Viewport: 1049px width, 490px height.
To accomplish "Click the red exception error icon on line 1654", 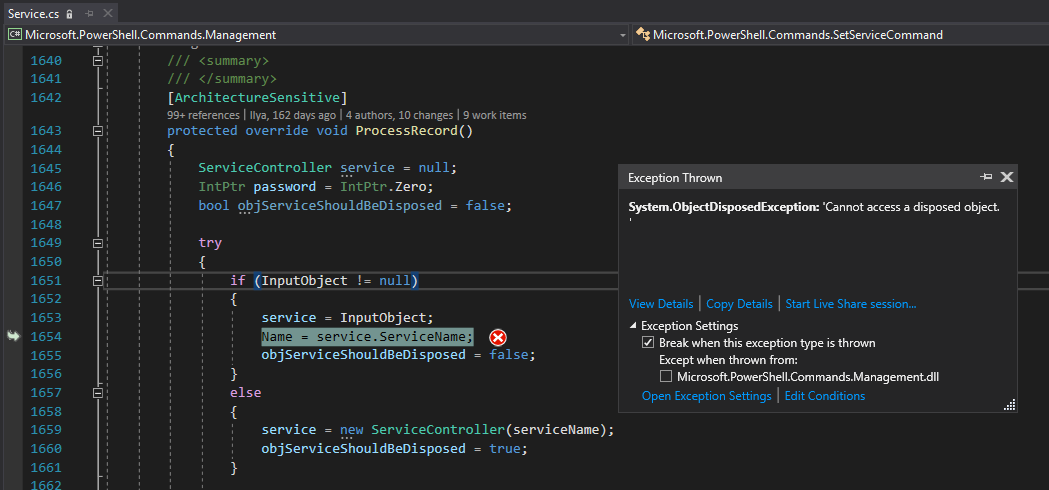I will click(x=498, y=337).
